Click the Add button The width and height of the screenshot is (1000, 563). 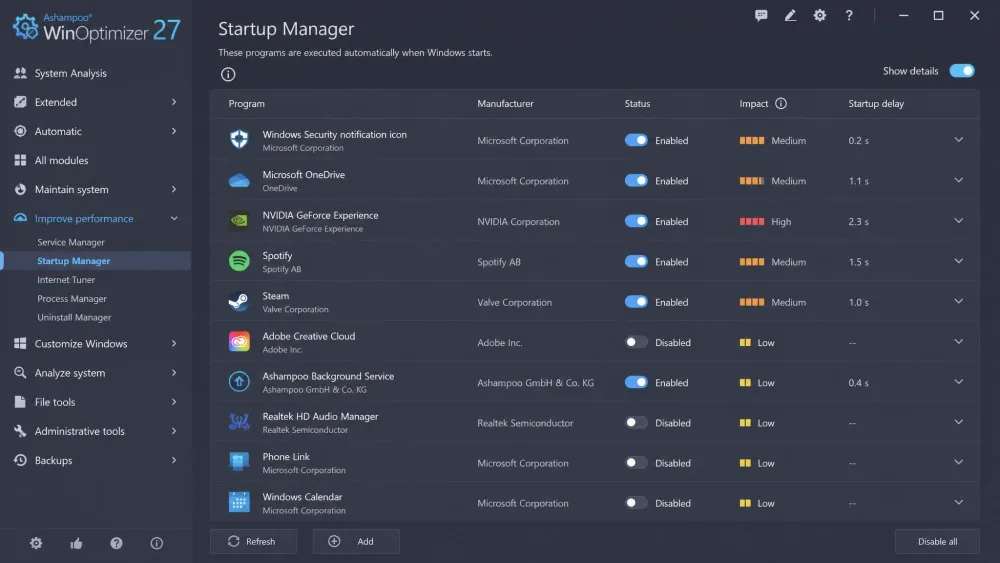356,541
